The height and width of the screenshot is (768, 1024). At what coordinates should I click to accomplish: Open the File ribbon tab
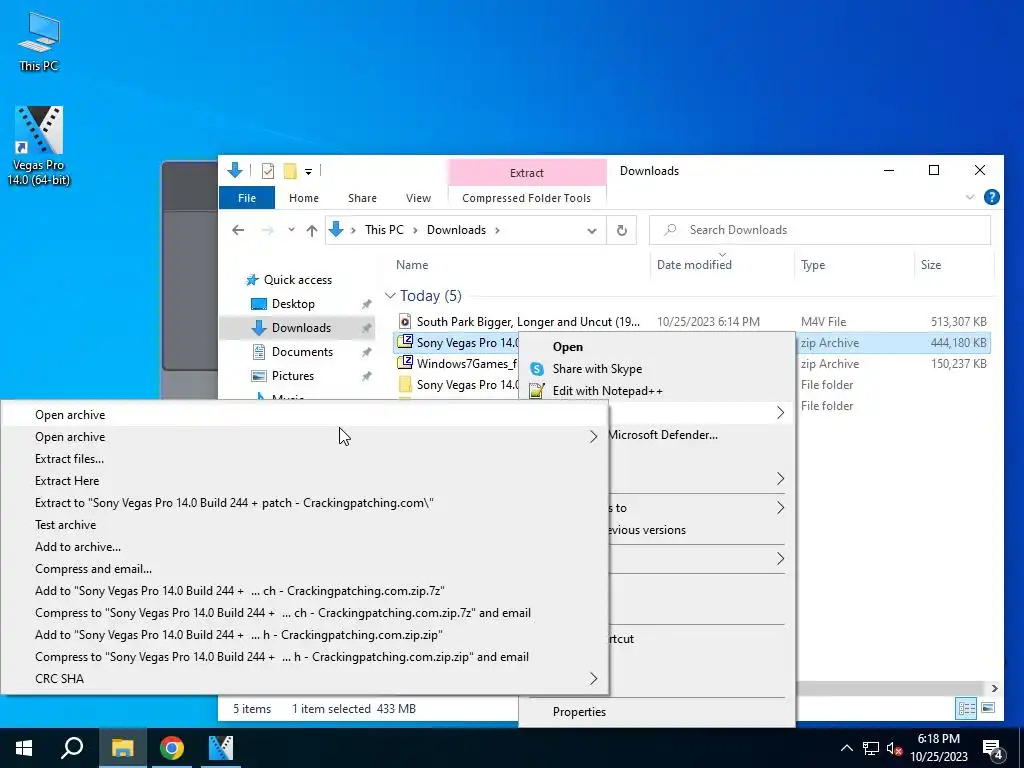tap(247, 198)
